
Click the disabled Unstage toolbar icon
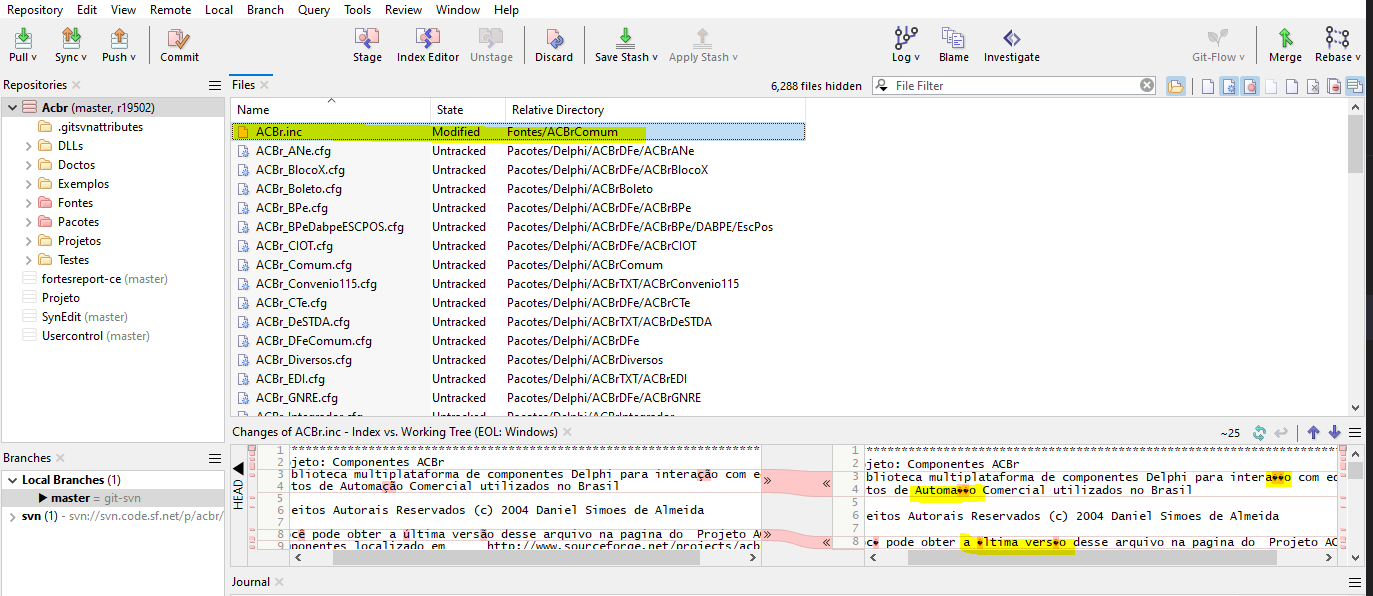[x=491, y=38]
